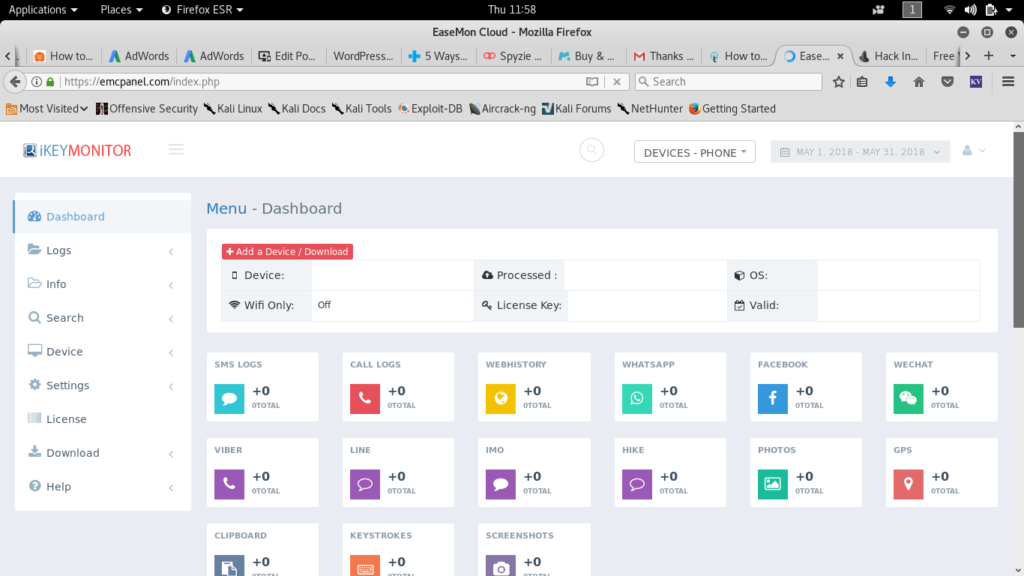Select the Facebook blue icon tile
Image resolution: width=1024 pixels, height=576 pixels.
772,398
